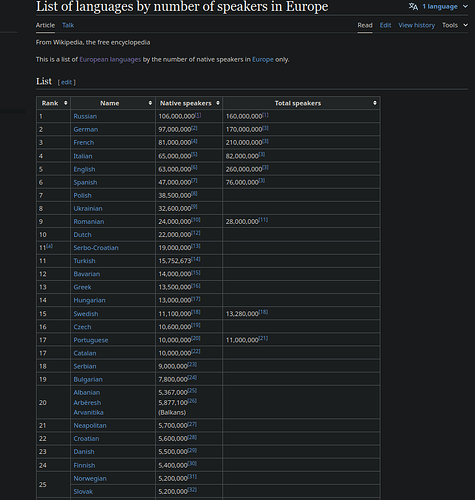Open the Russian language link
The width and height of the screenshot is (475, 500).
coord(85,116)
